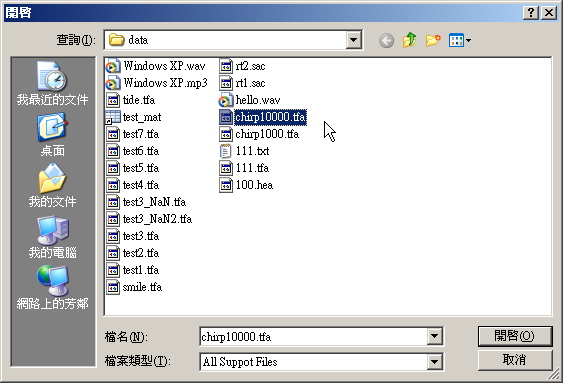Select the file name test5.tfa
The width and height of the screenshot is (563, 383).
coord(141,168)
